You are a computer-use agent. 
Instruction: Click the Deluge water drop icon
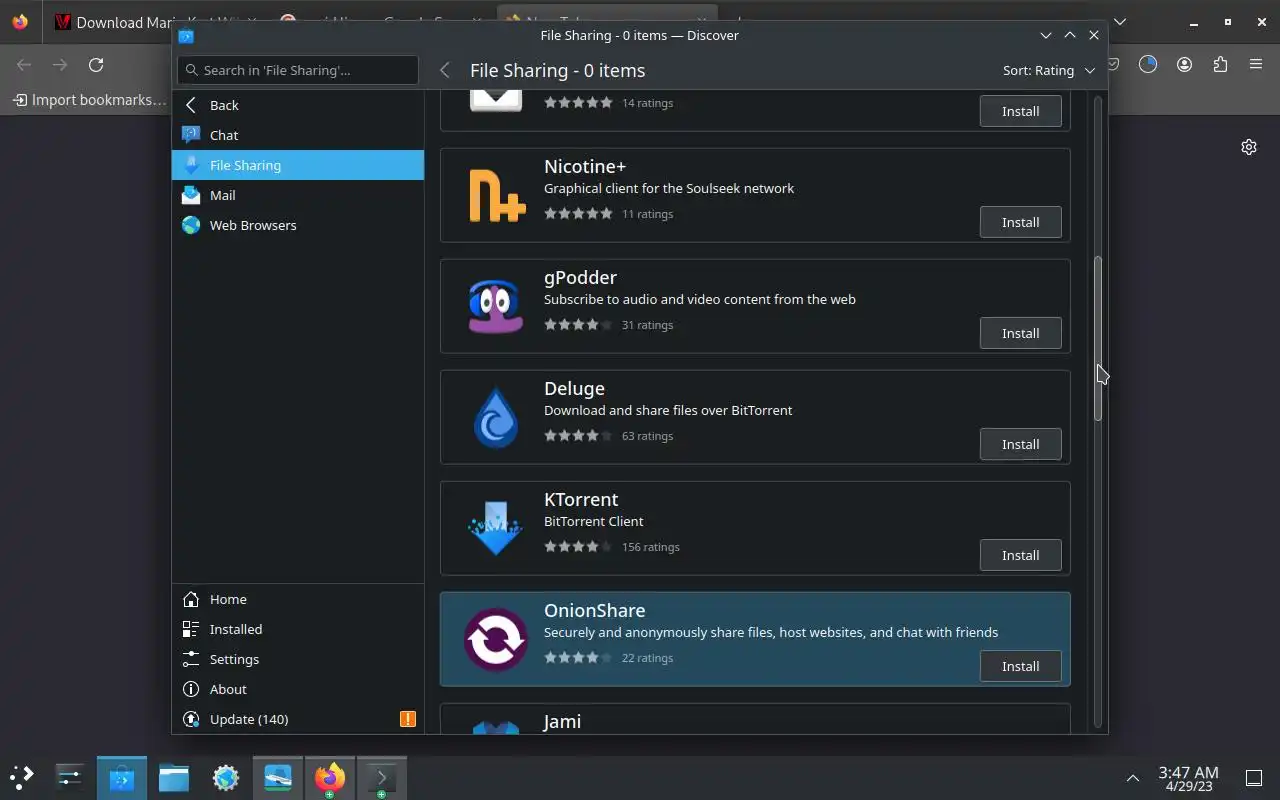pos(495,417)
